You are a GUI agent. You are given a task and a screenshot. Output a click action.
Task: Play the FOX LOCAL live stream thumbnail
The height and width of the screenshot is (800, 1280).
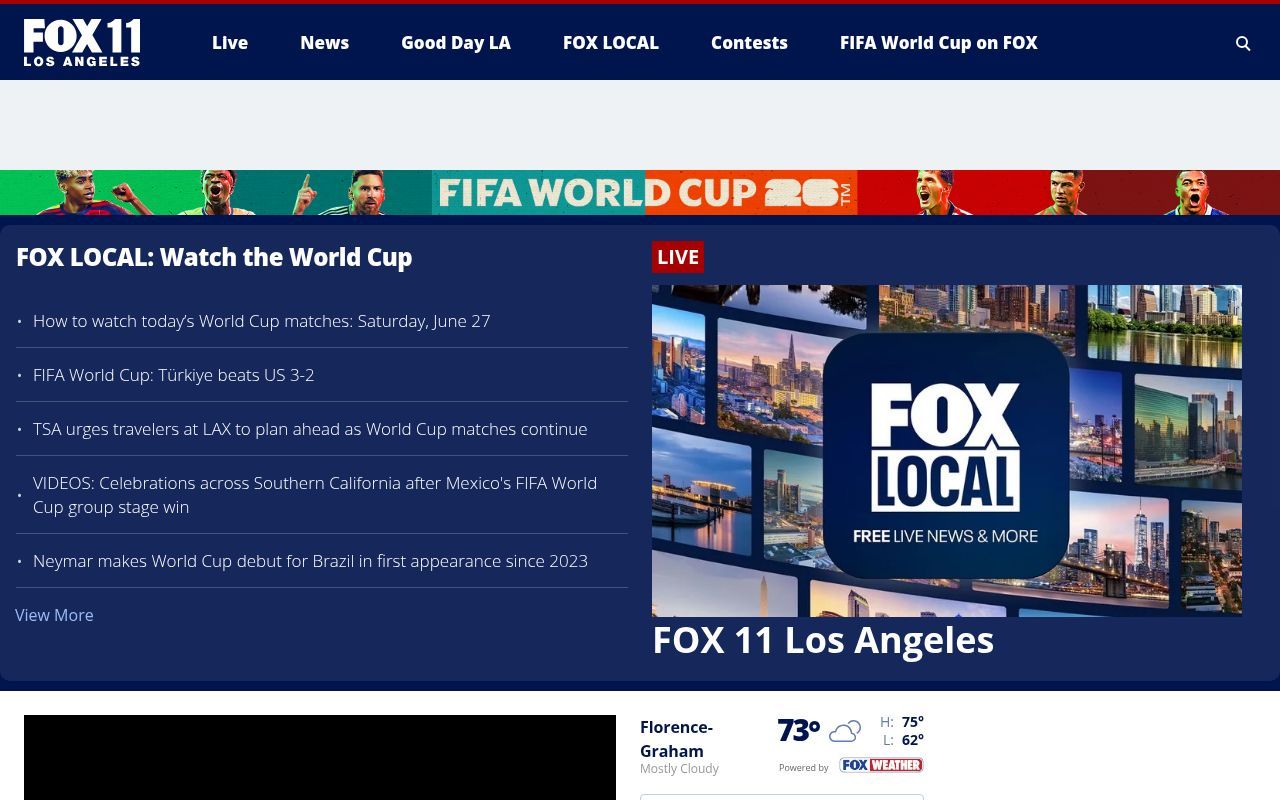[947, 450]
